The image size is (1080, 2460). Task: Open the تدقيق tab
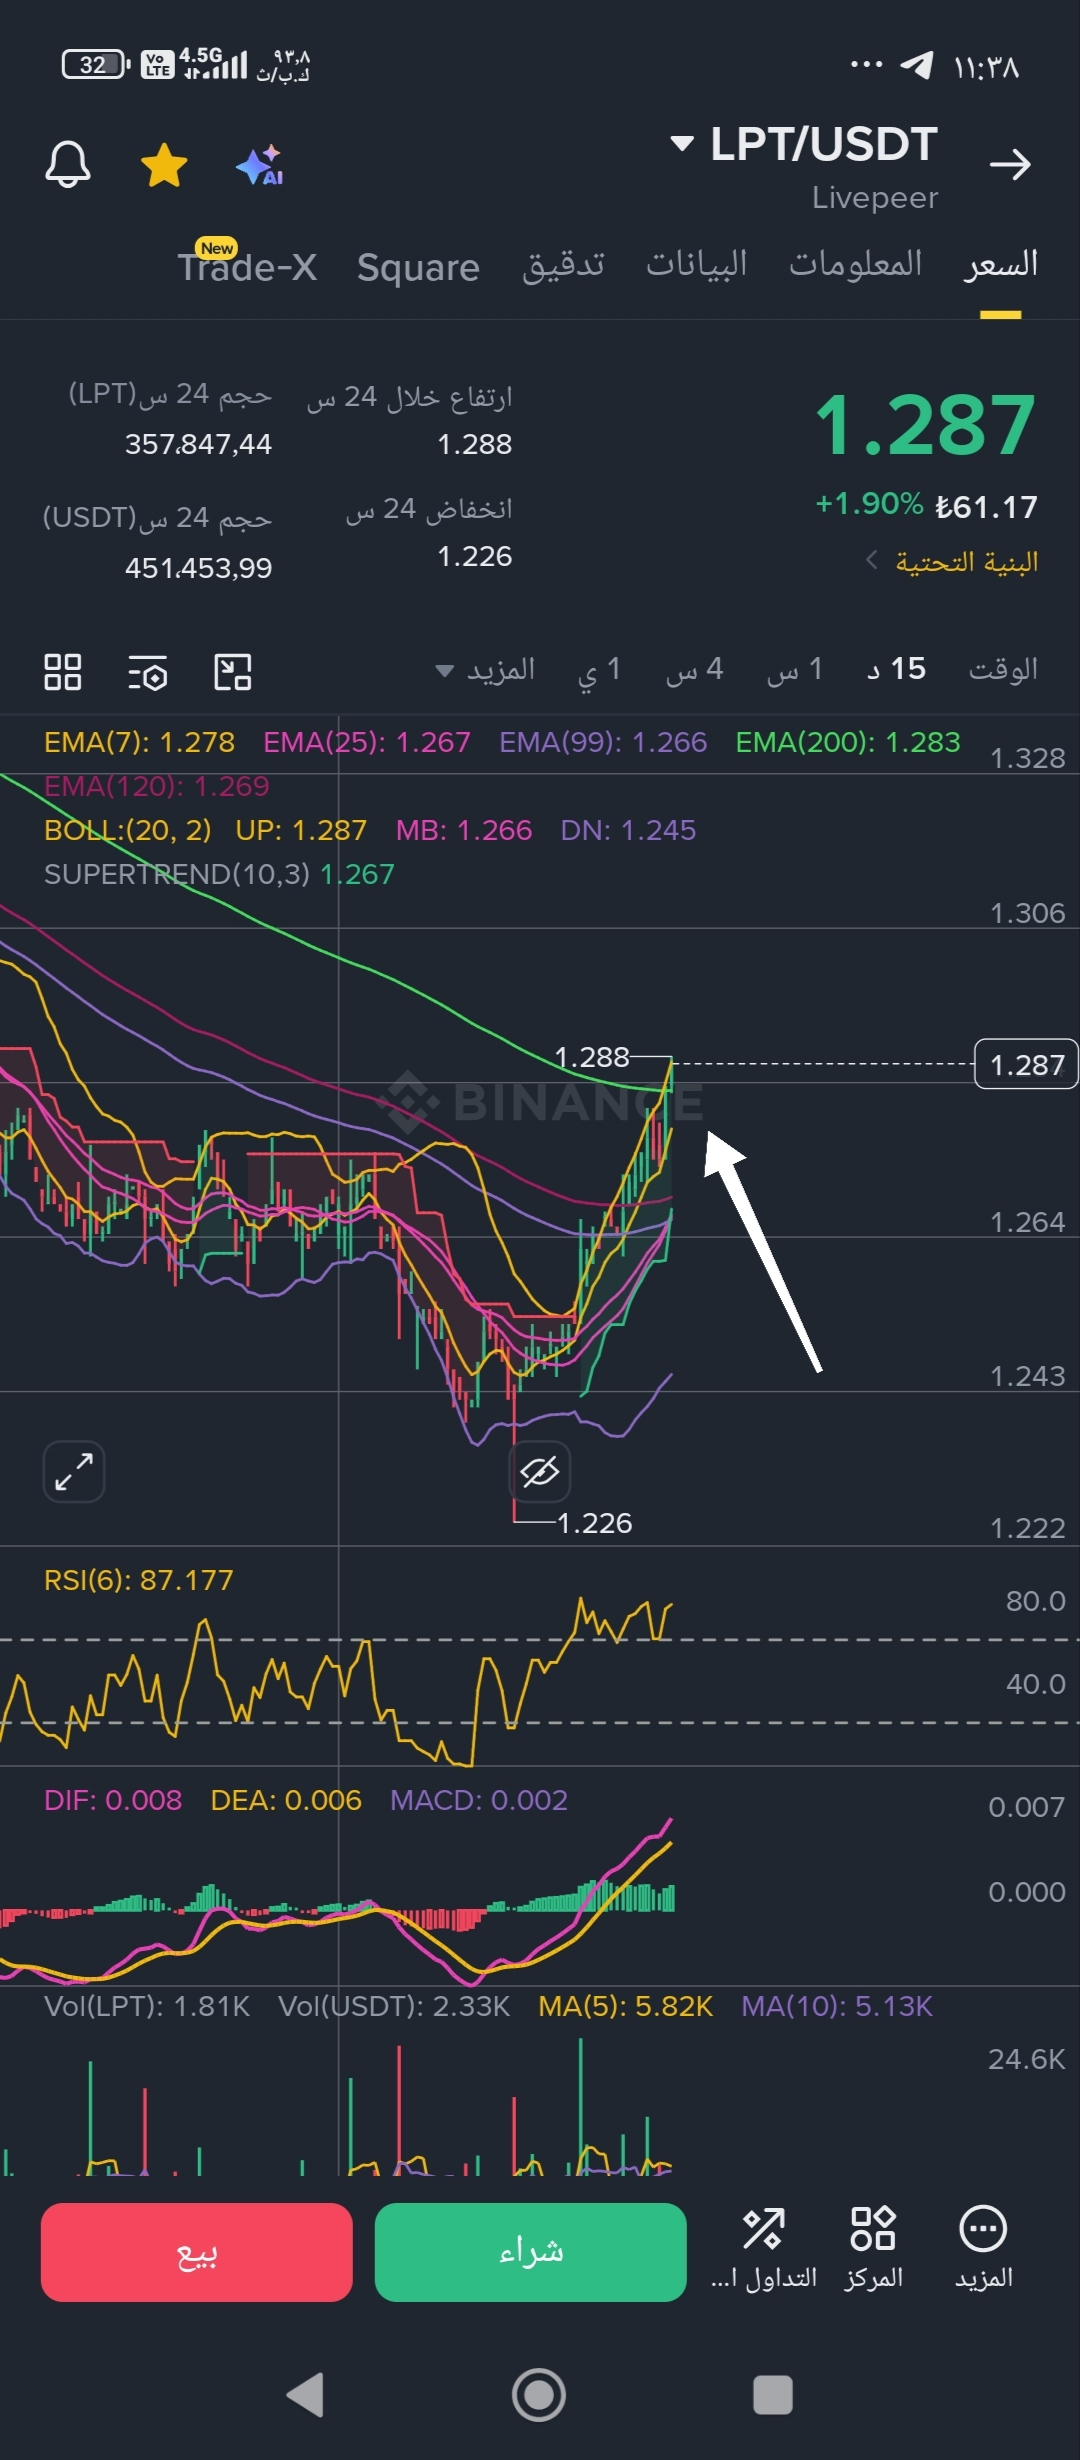pos(563,265)
